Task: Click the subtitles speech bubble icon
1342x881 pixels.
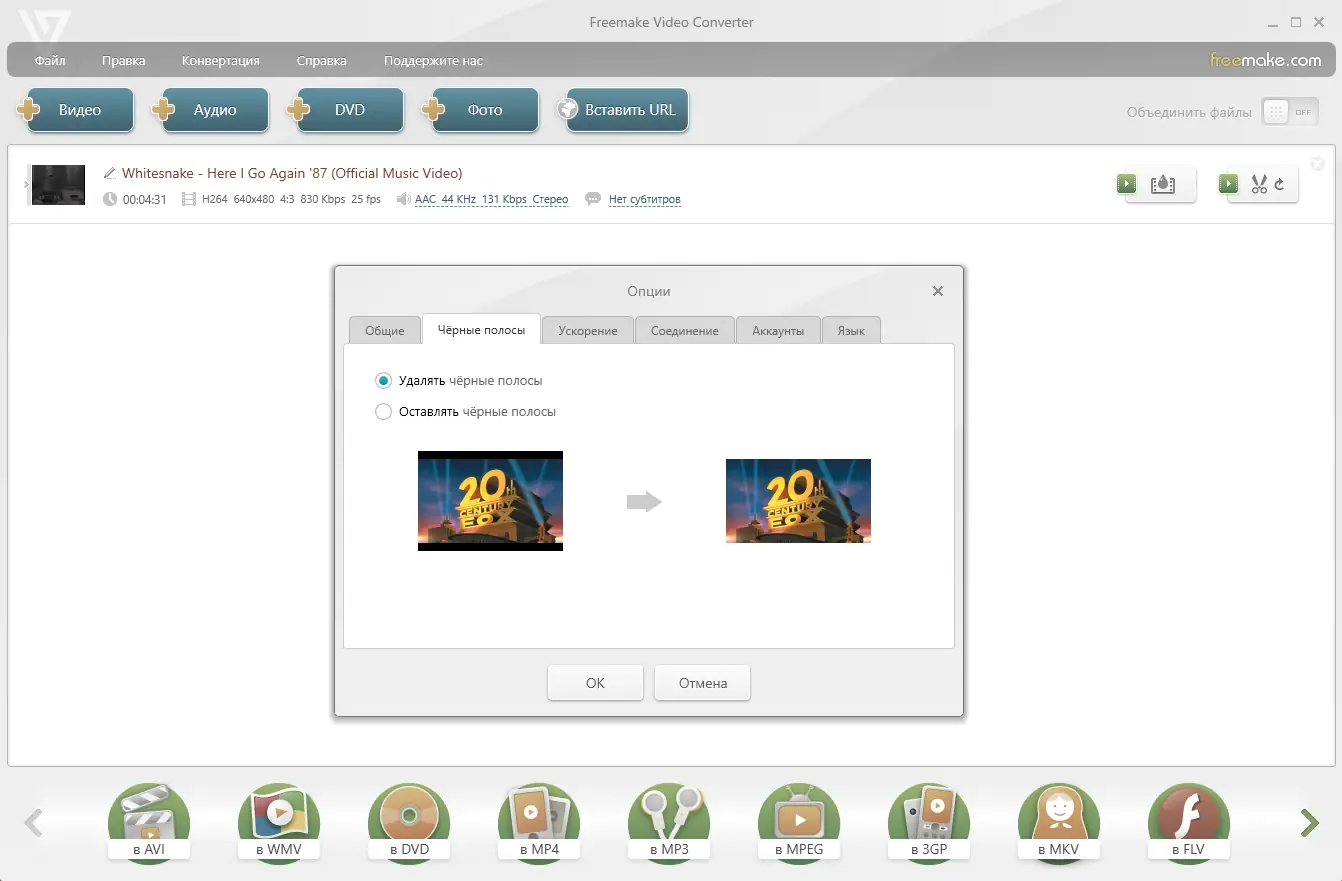Action: (x=594, y=199)
